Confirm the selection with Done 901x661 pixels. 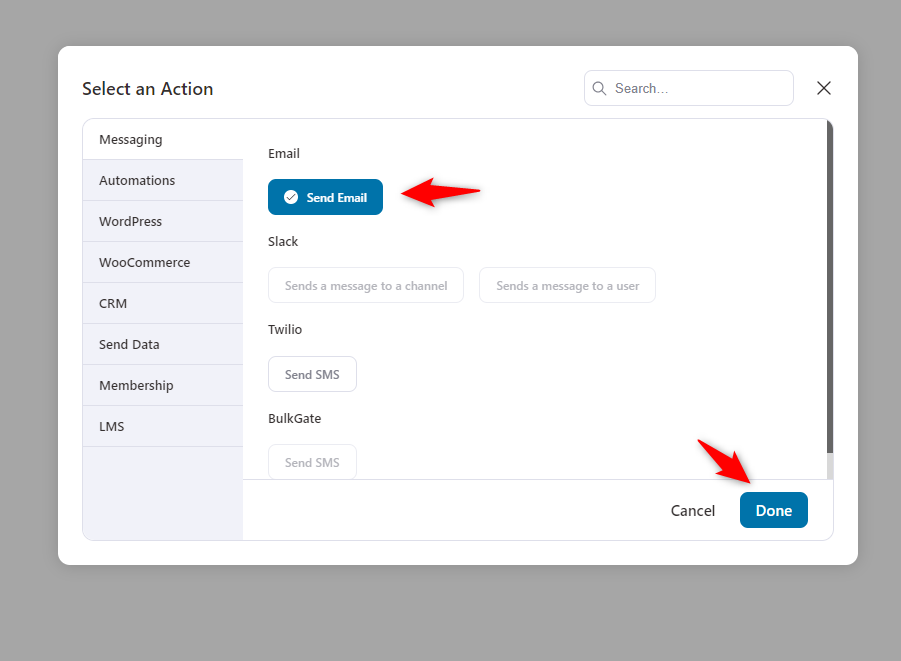point(773,510)
